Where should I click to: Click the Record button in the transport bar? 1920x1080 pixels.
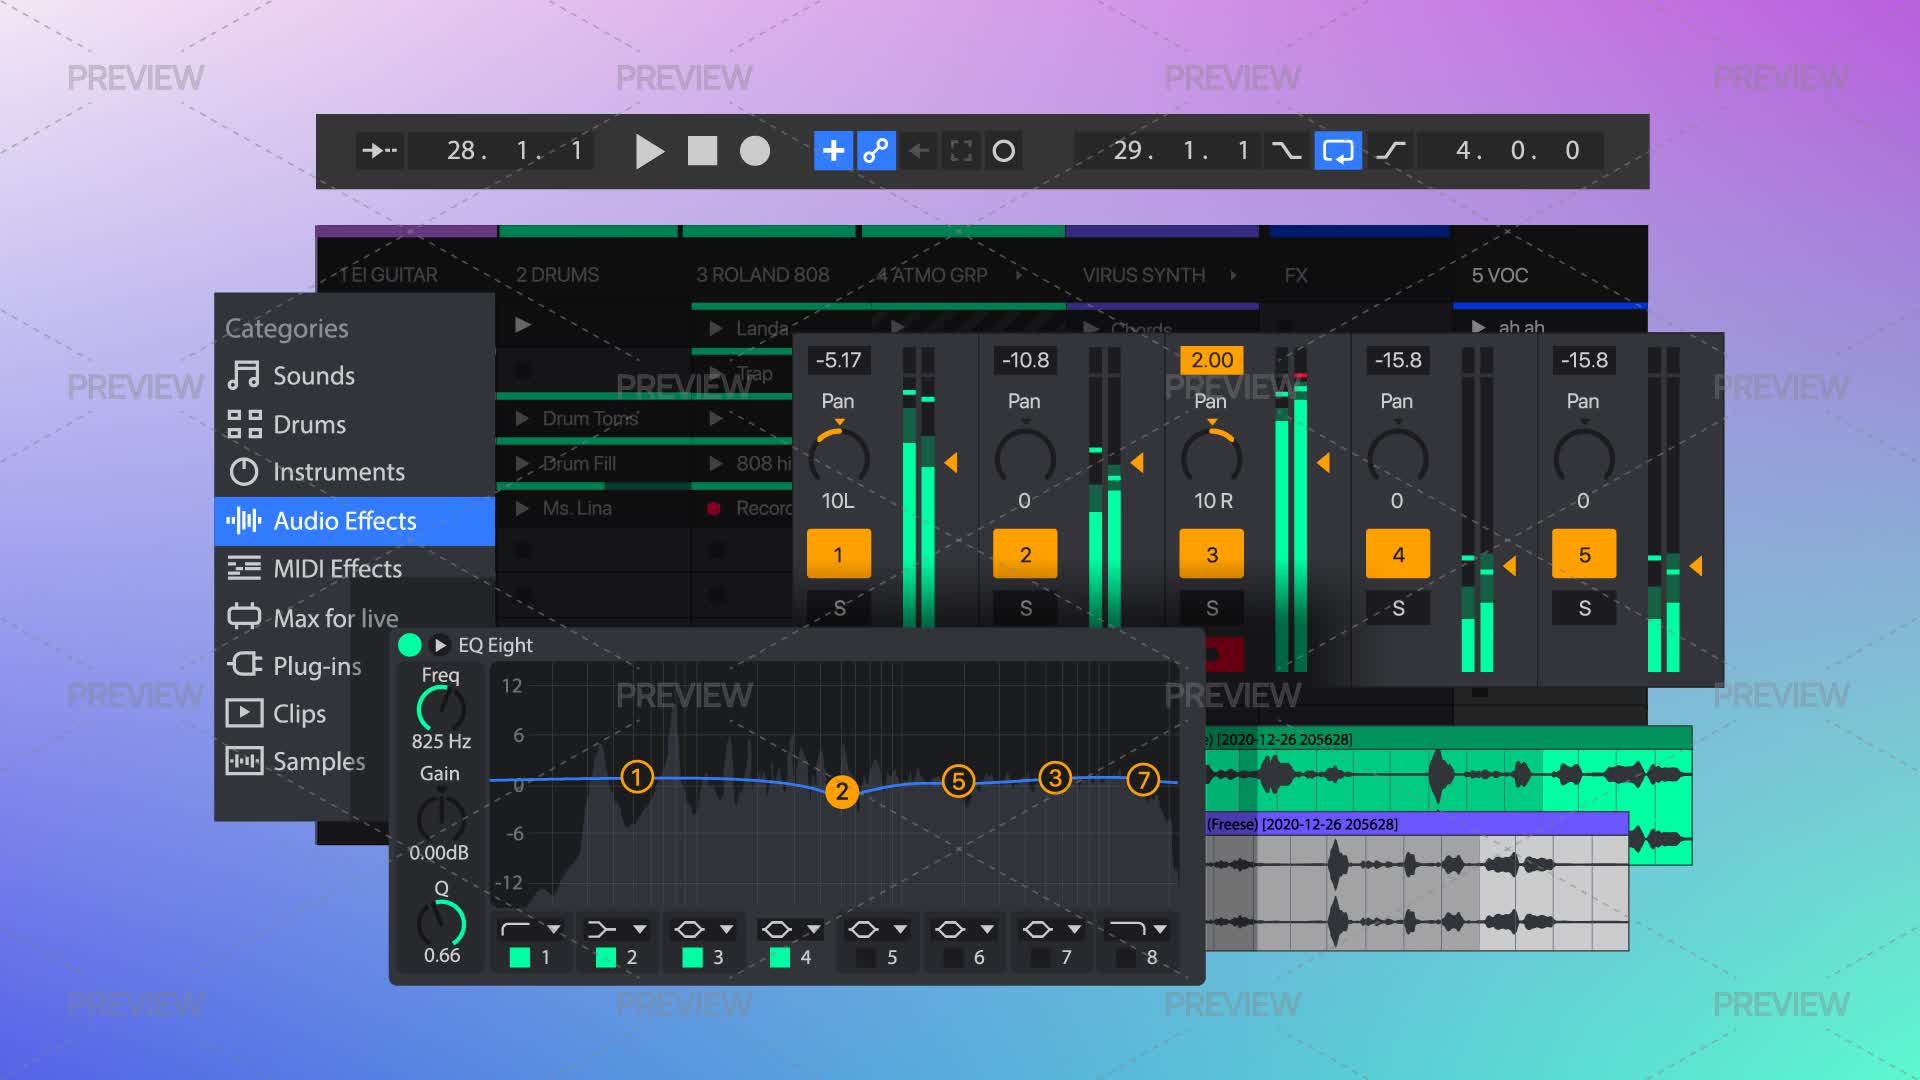tap(755, 151)
